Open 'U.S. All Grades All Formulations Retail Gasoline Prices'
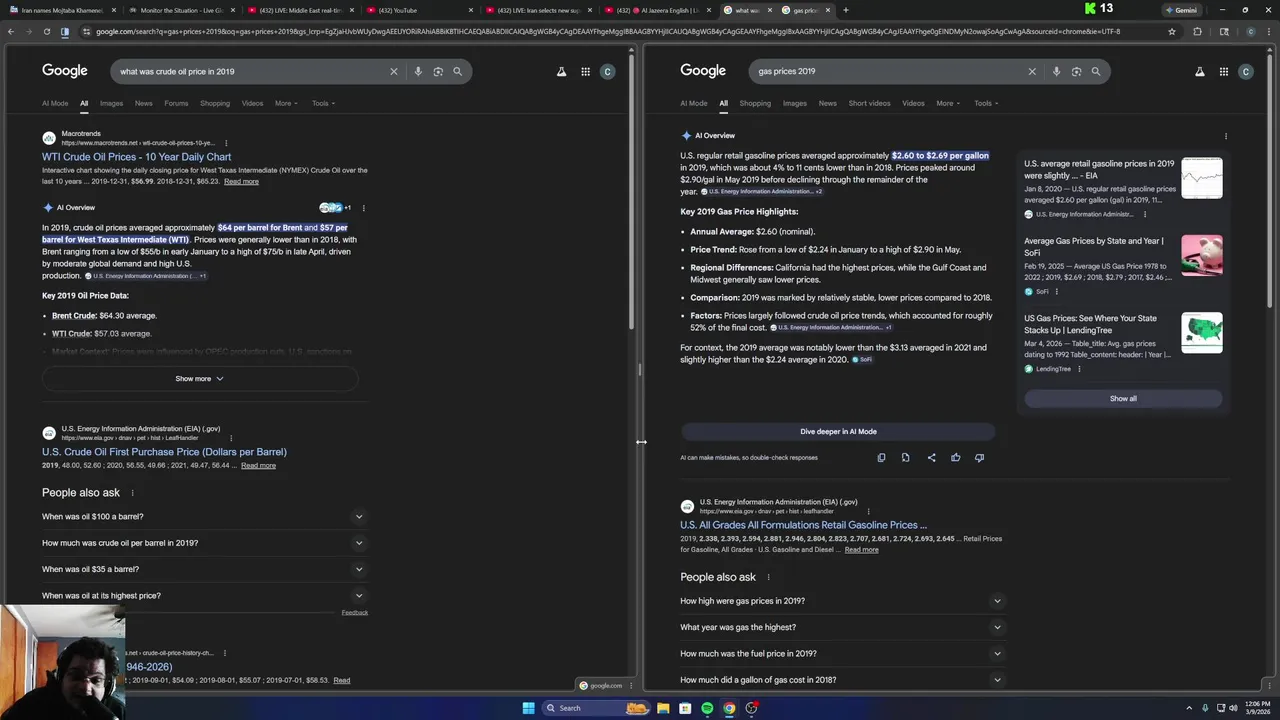The width and height of the screenshot is (1280, 720). [x=803, y=525]
